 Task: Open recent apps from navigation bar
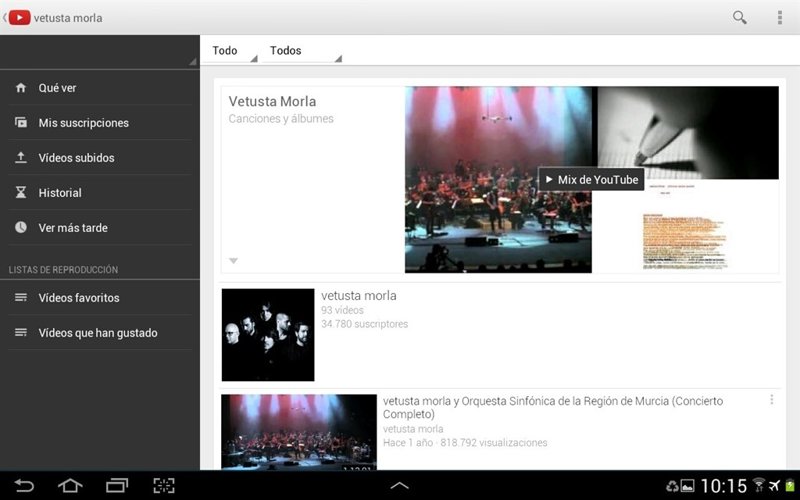coord(117,486)
